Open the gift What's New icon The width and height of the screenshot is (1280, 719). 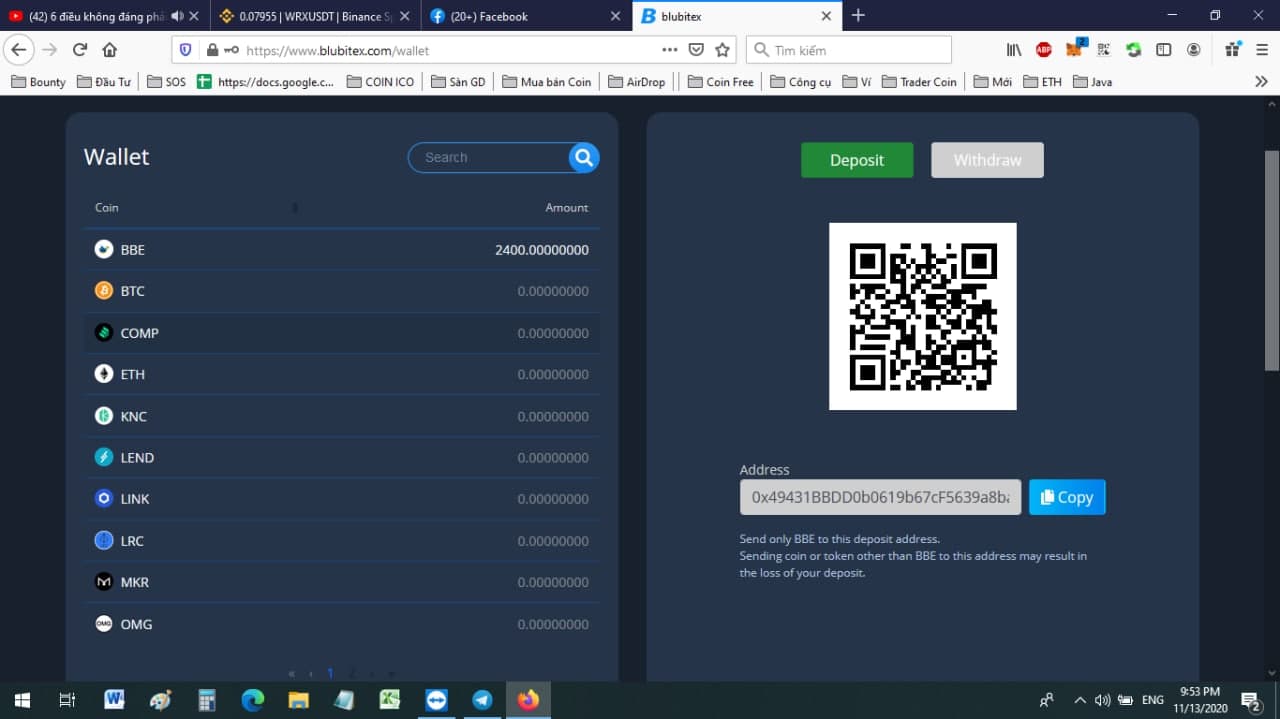(x=1232, y=49)
